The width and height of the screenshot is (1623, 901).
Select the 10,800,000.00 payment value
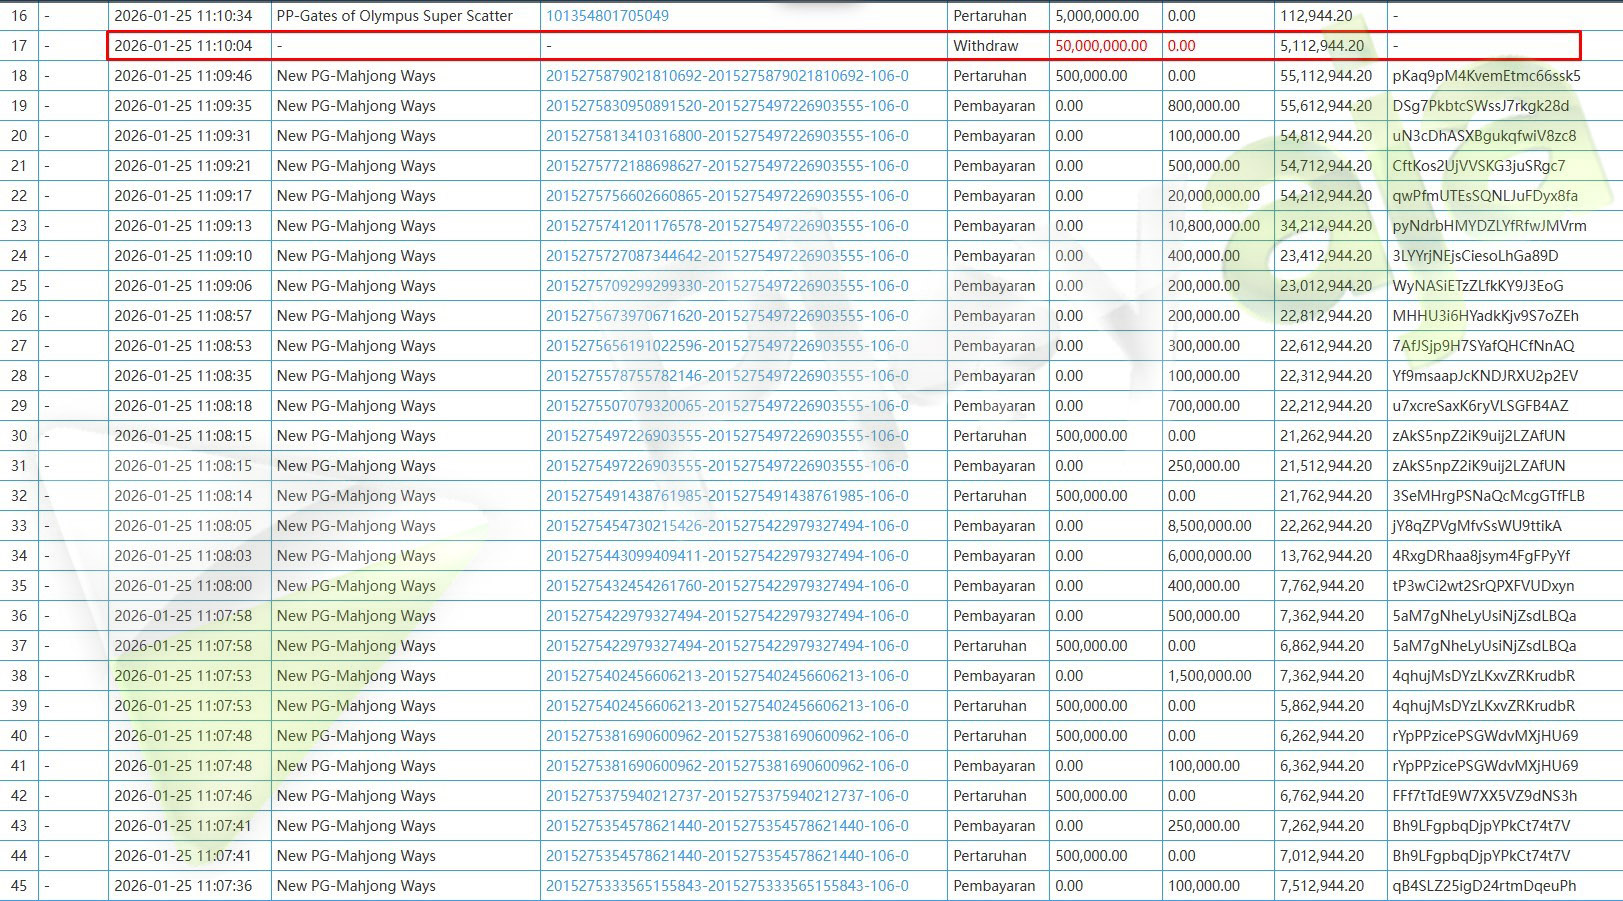(1213, 226)
